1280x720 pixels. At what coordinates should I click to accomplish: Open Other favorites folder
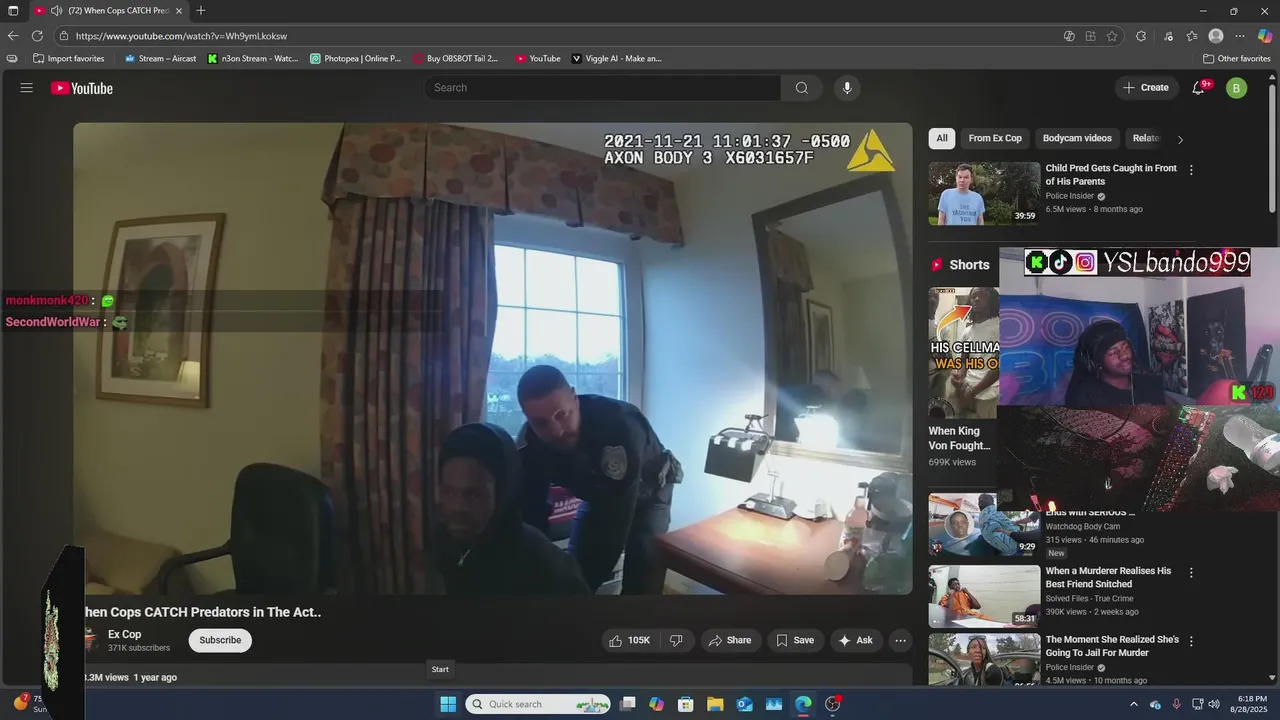point(1236,59)
